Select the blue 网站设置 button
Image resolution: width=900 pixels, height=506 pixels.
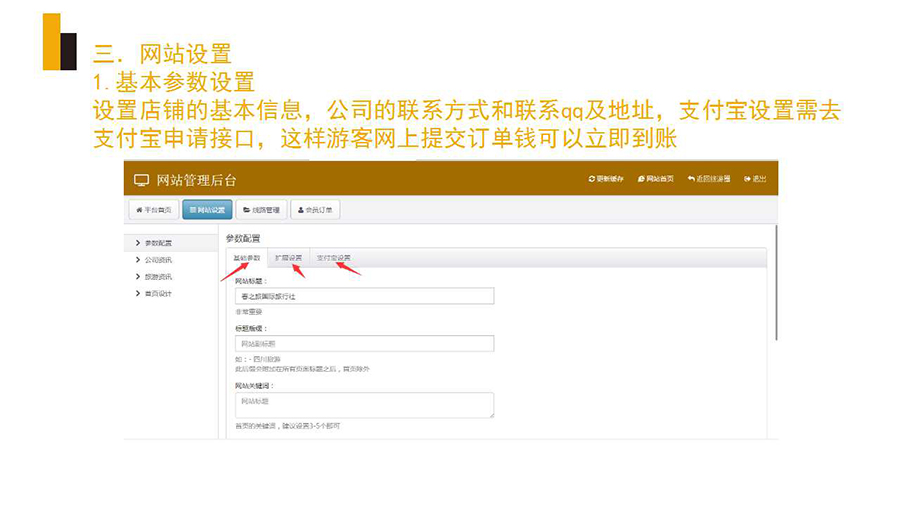207,210
